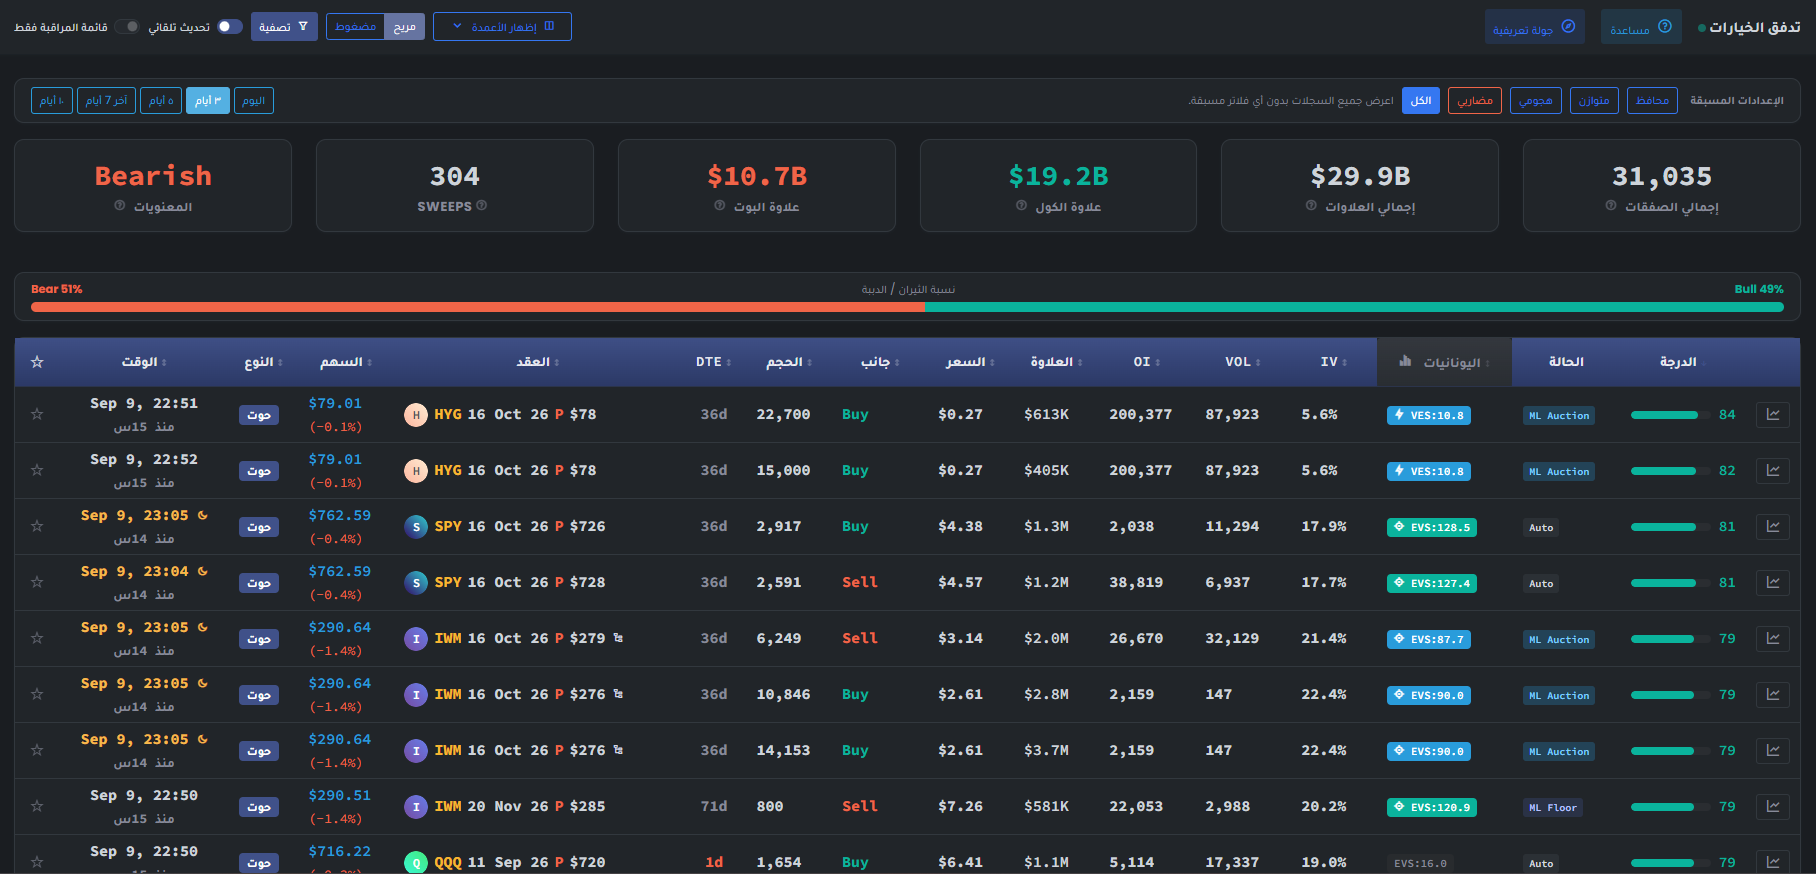Click info icon on the Bearish sentiment card
Image resolution: width=1816 pixels, height=874 pixels.
click(x=120, y=206)
